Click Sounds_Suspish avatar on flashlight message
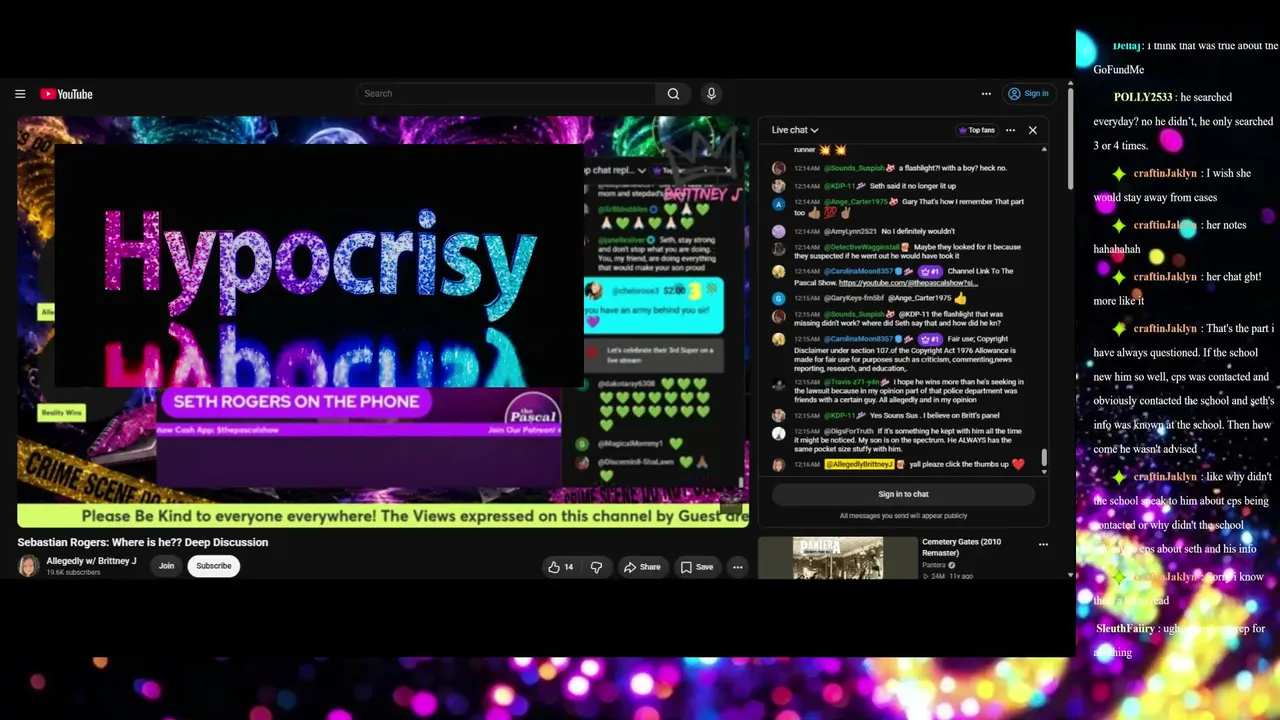 coord(779,168)
